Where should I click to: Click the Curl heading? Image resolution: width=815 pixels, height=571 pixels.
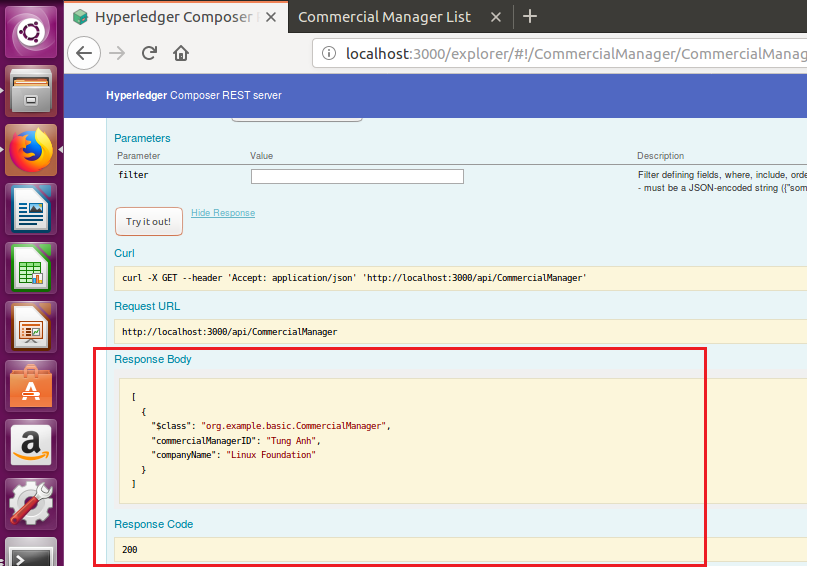[124, 253]
